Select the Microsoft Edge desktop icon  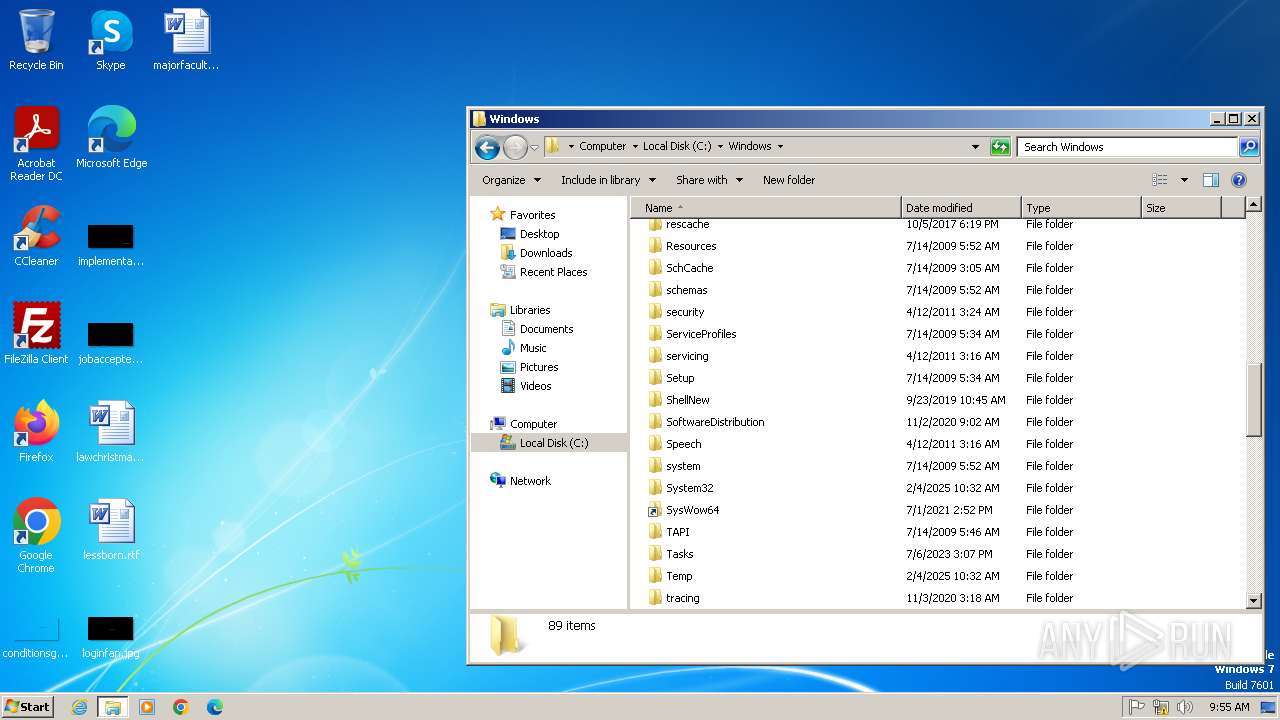[x=111, y=137]
